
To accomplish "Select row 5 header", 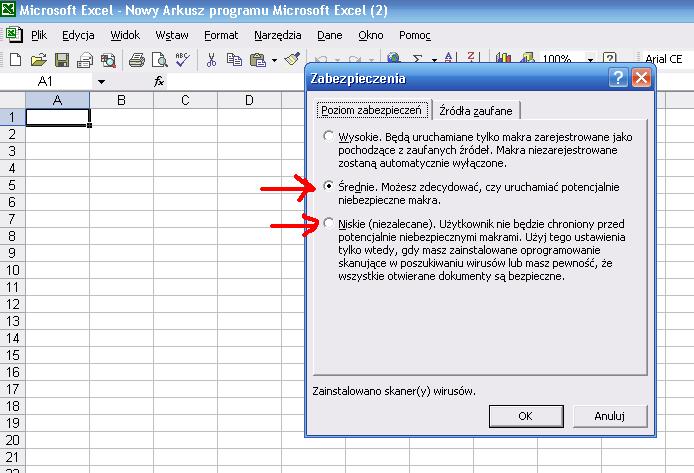I will pyautogui.click(x=12, y=185).
